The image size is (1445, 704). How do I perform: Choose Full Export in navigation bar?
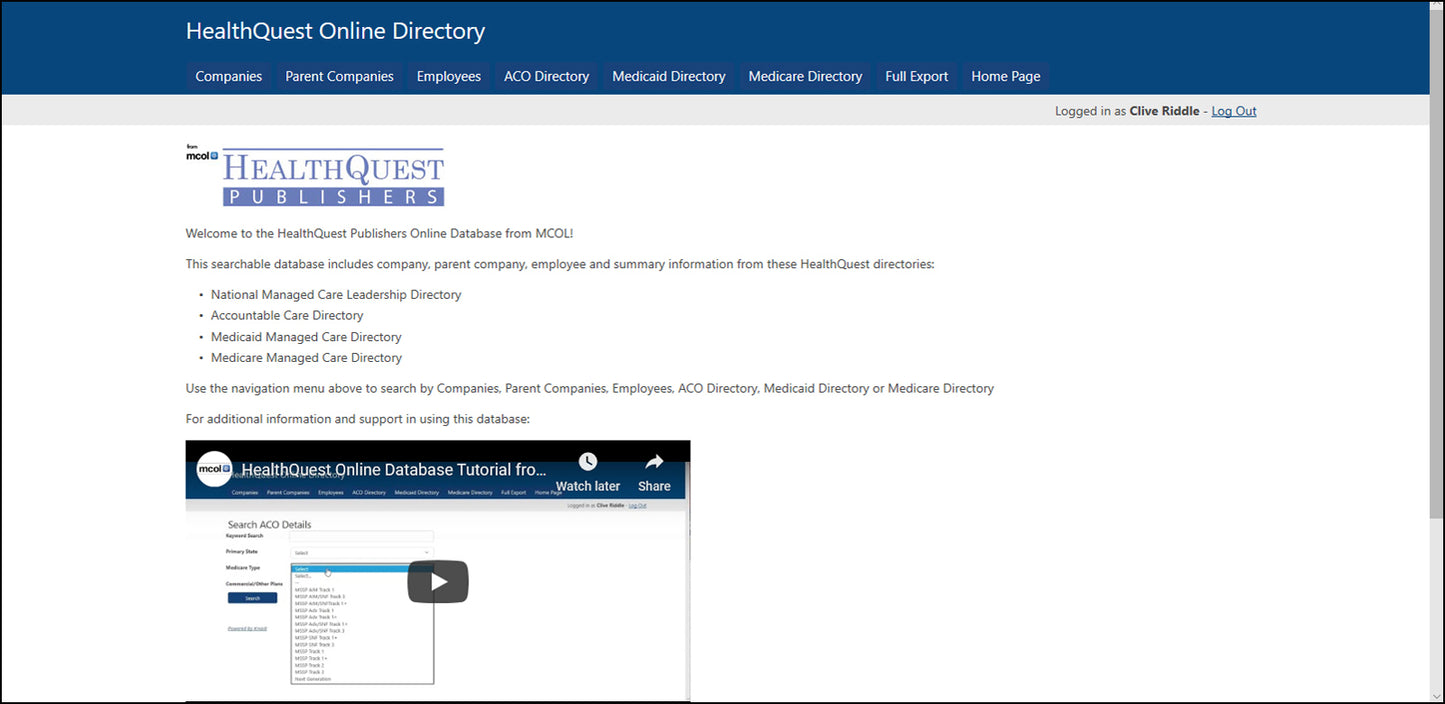(x=916, y=76)
